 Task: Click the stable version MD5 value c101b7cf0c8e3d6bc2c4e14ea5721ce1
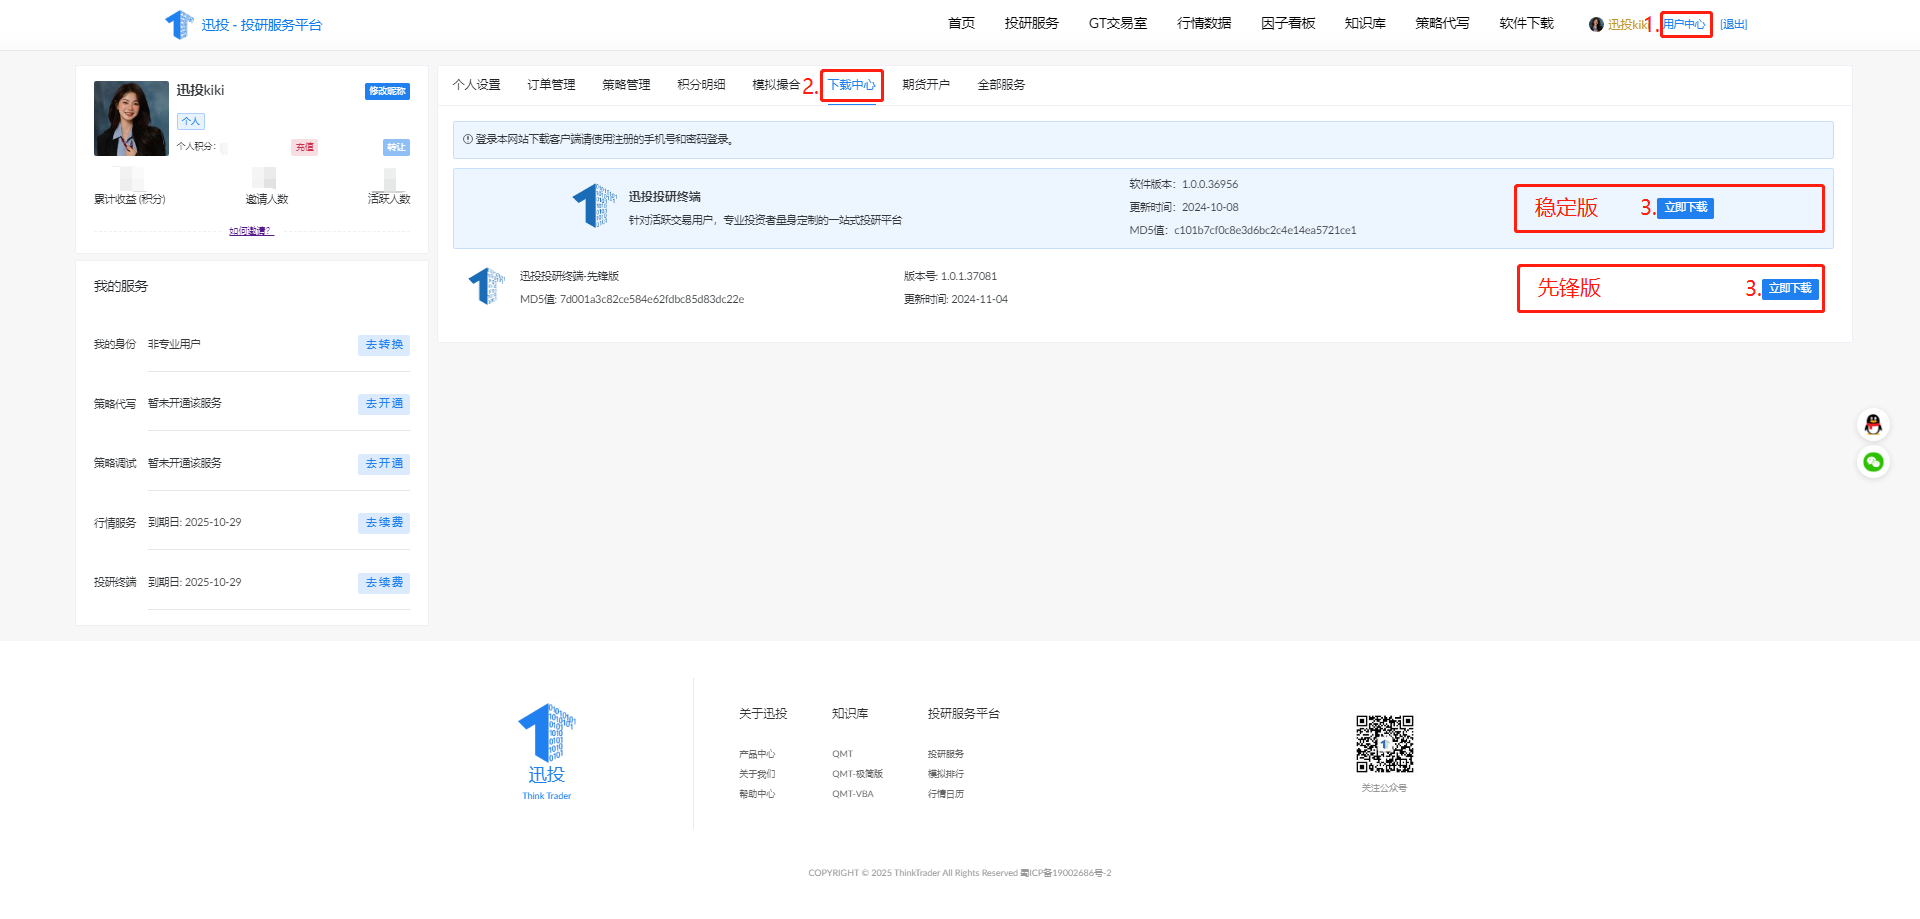pyautogui.click(x=1265, y=230)
